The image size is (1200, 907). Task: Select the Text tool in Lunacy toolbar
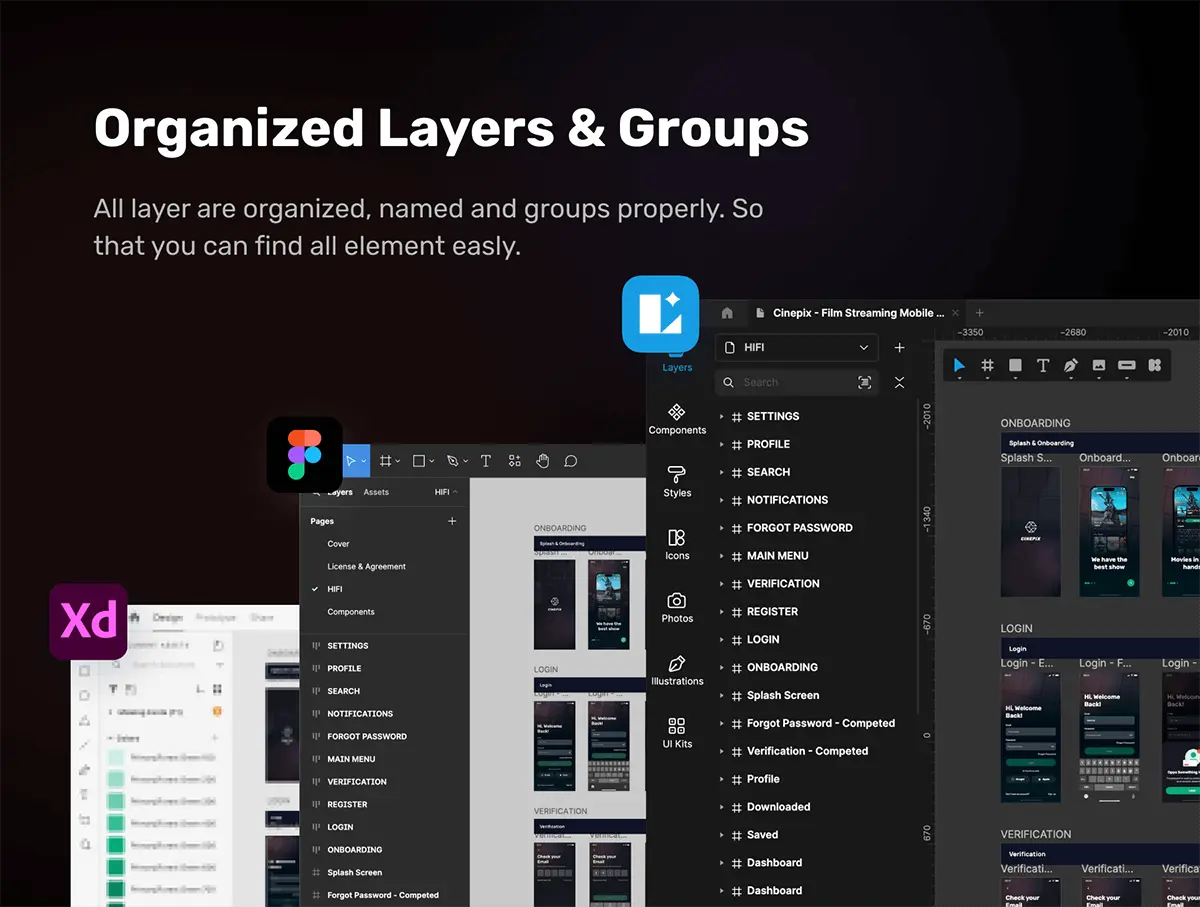pyautogui.click(x=1043, y=366)
